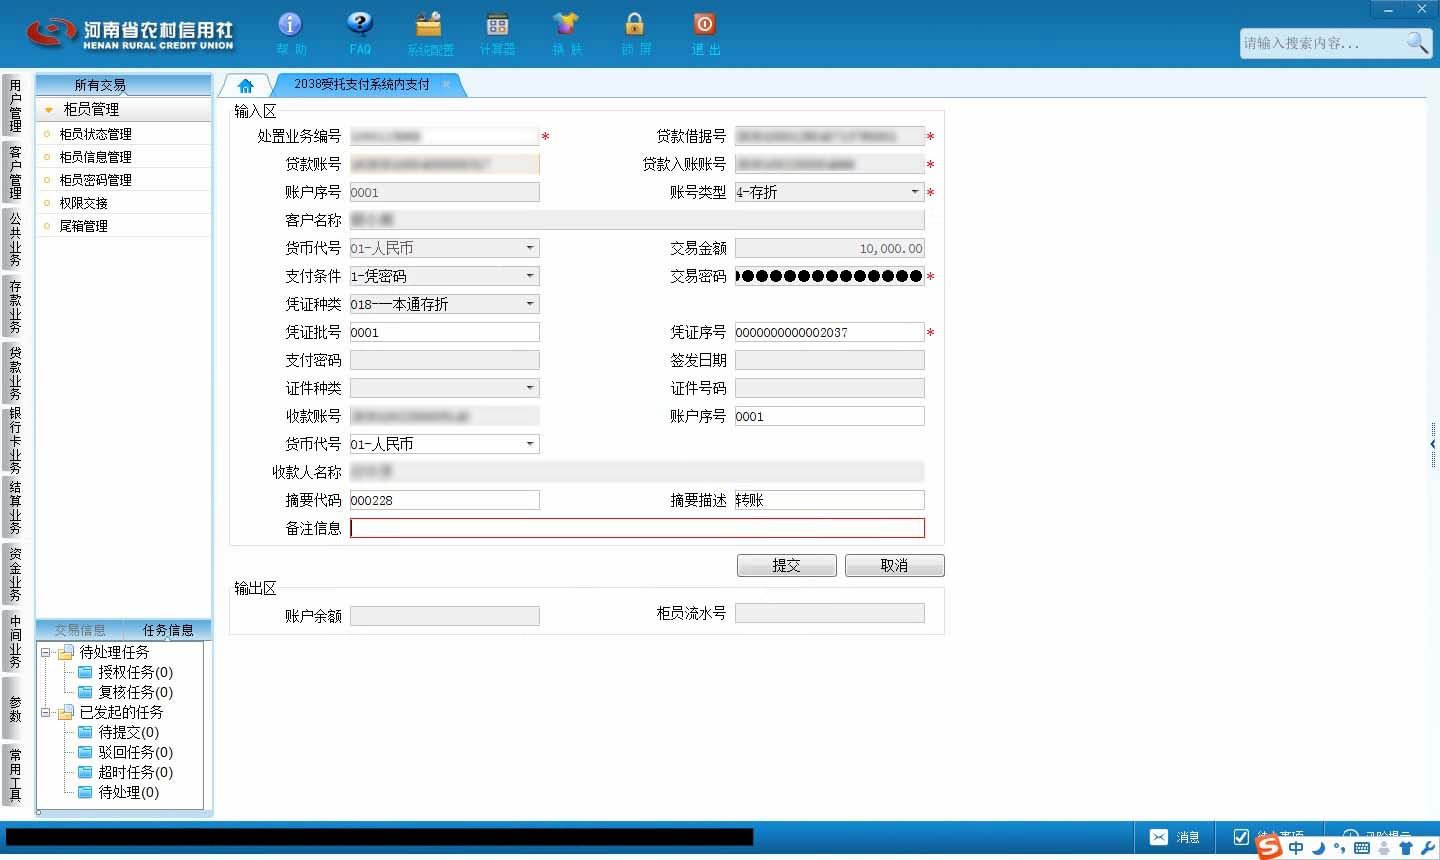Open 柜员状态管理 menu item

coord(95,134)
